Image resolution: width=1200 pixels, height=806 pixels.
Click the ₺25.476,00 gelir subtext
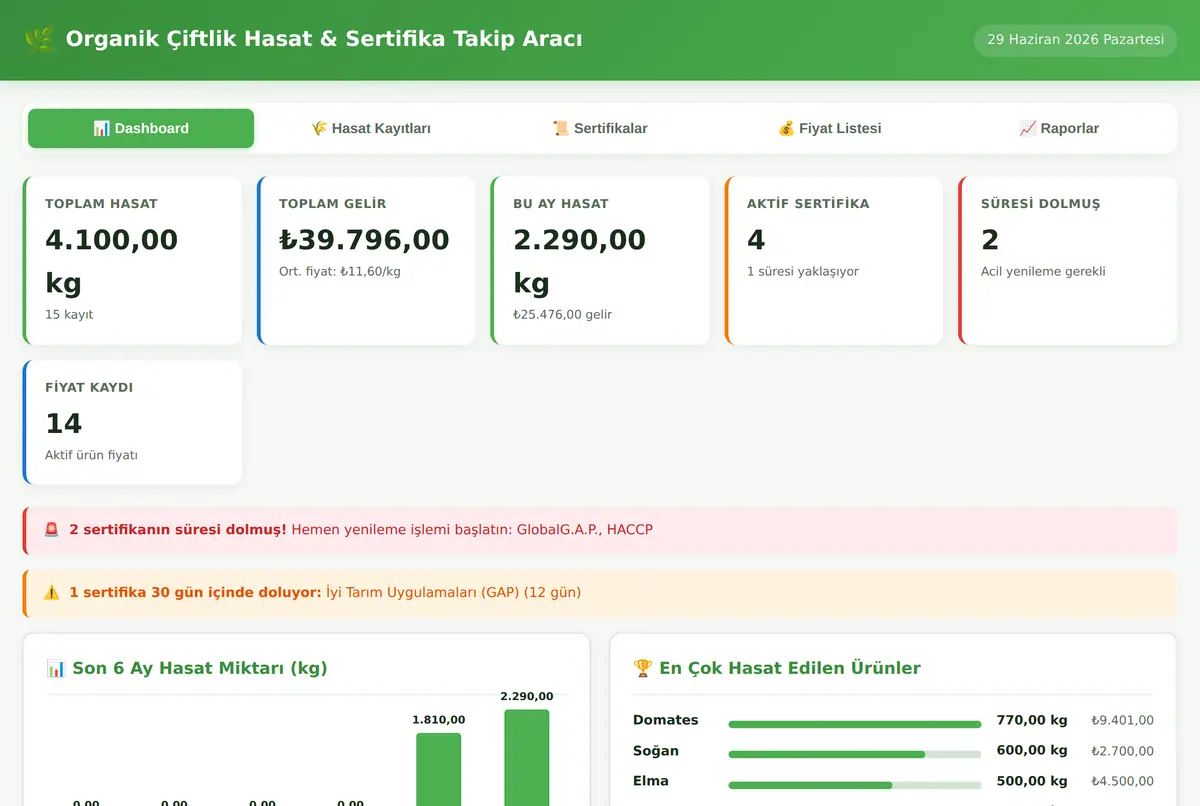(x=563, y=314)
